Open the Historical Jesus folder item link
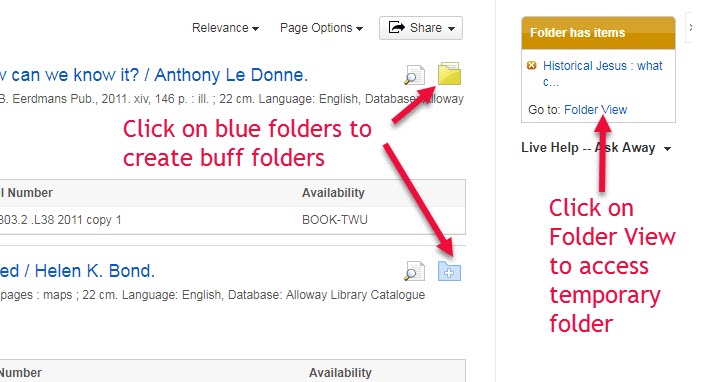 (602, 73)
